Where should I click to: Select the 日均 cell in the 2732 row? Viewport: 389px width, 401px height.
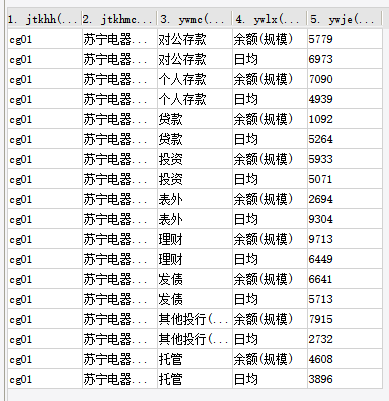tap(269, 339)
